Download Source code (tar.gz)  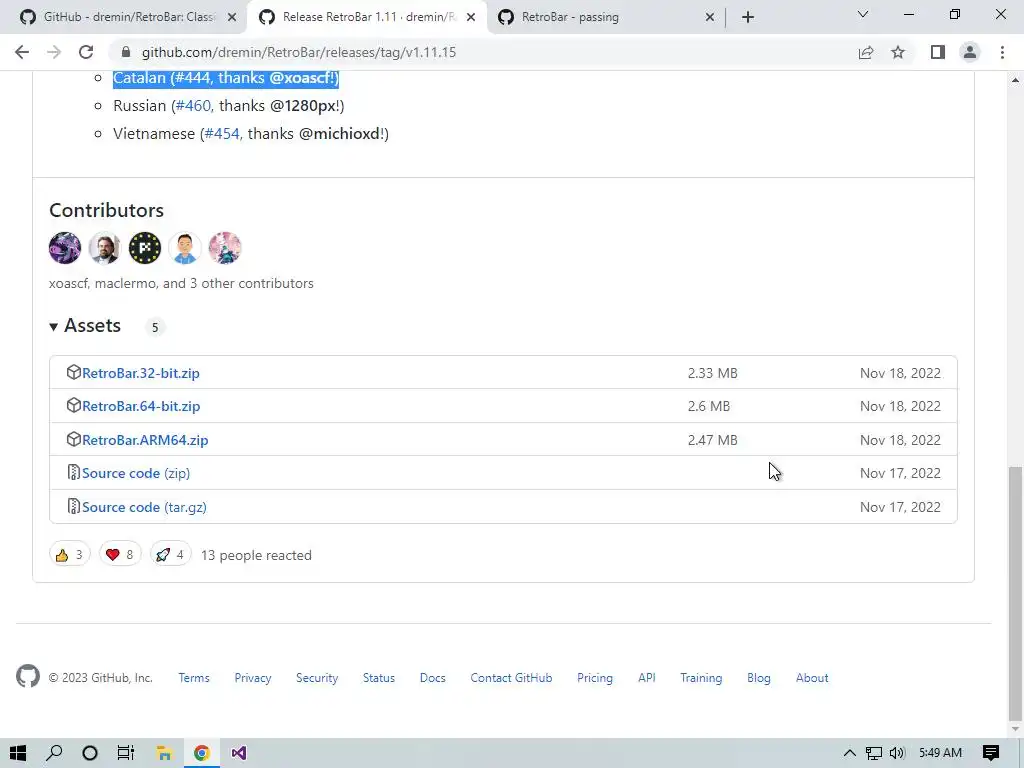pyautogui.click(x=144, y=507)
